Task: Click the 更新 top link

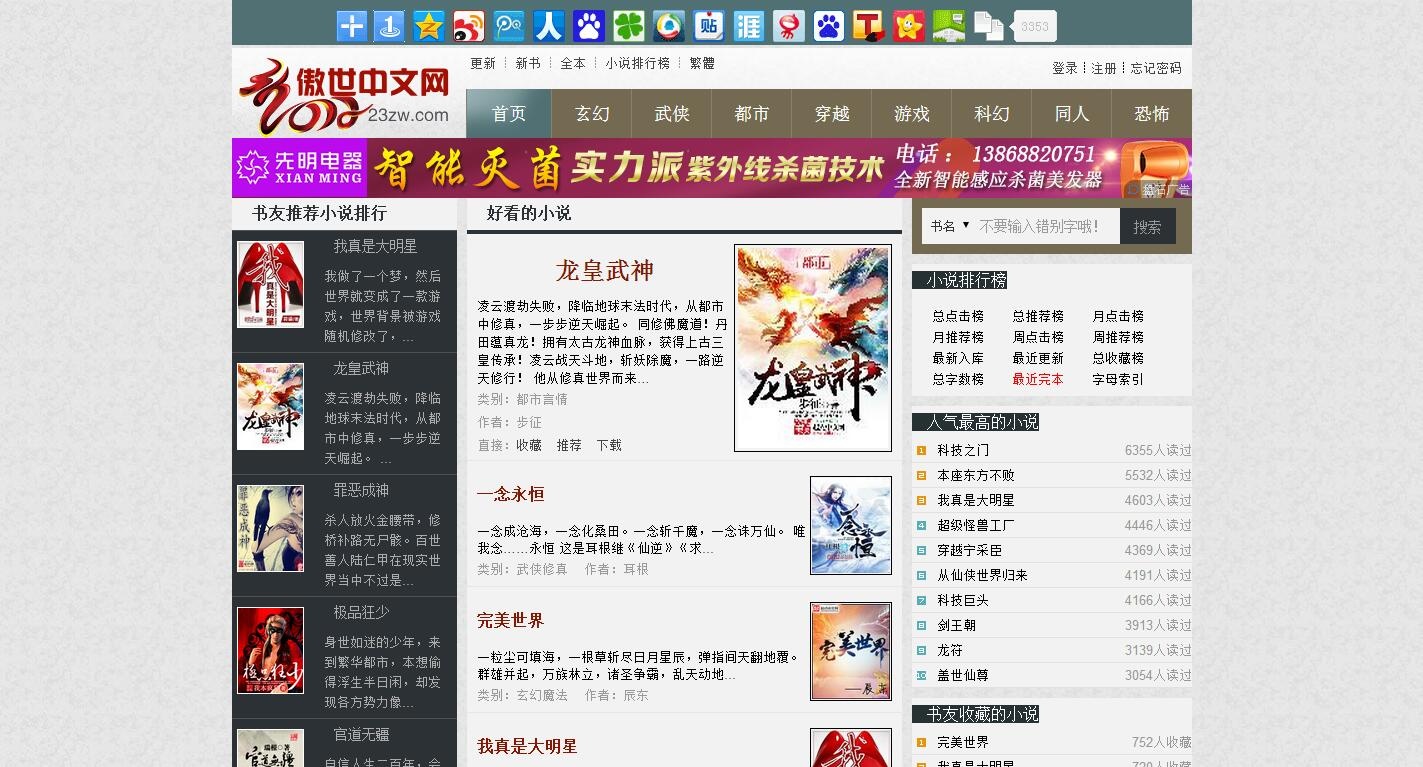Action: (483, 63)
